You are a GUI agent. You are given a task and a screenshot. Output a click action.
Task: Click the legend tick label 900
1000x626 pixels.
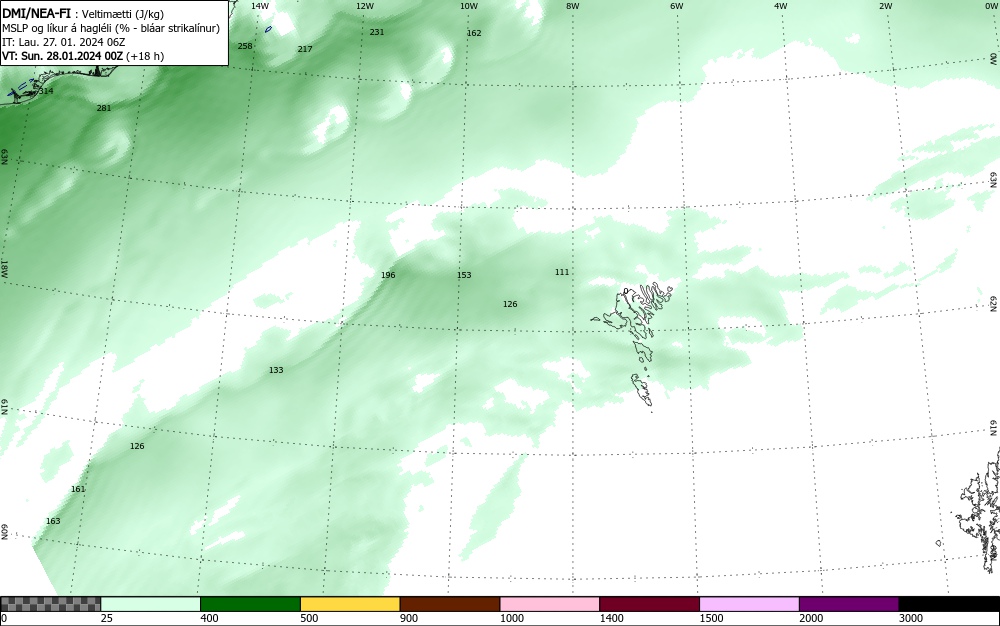409,618
